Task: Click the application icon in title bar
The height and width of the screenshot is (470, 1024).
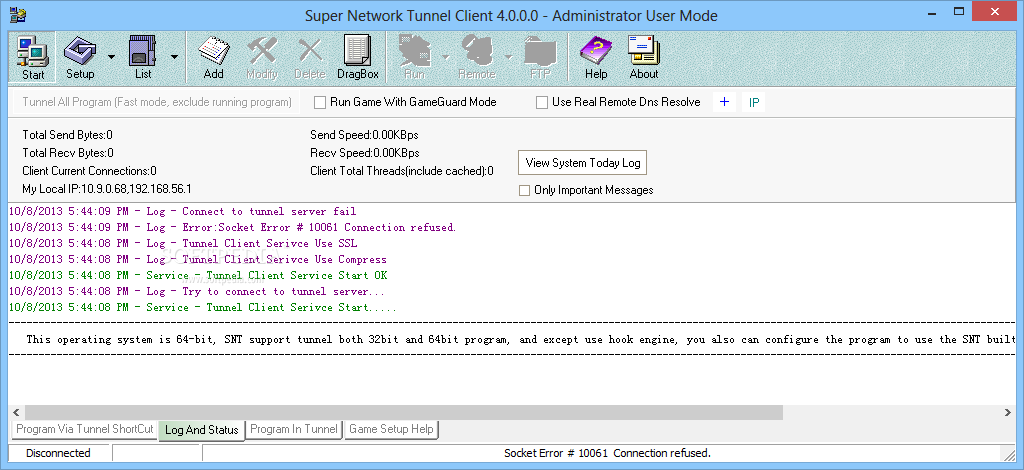Action: pyautogui.click(x=18, y=14)
